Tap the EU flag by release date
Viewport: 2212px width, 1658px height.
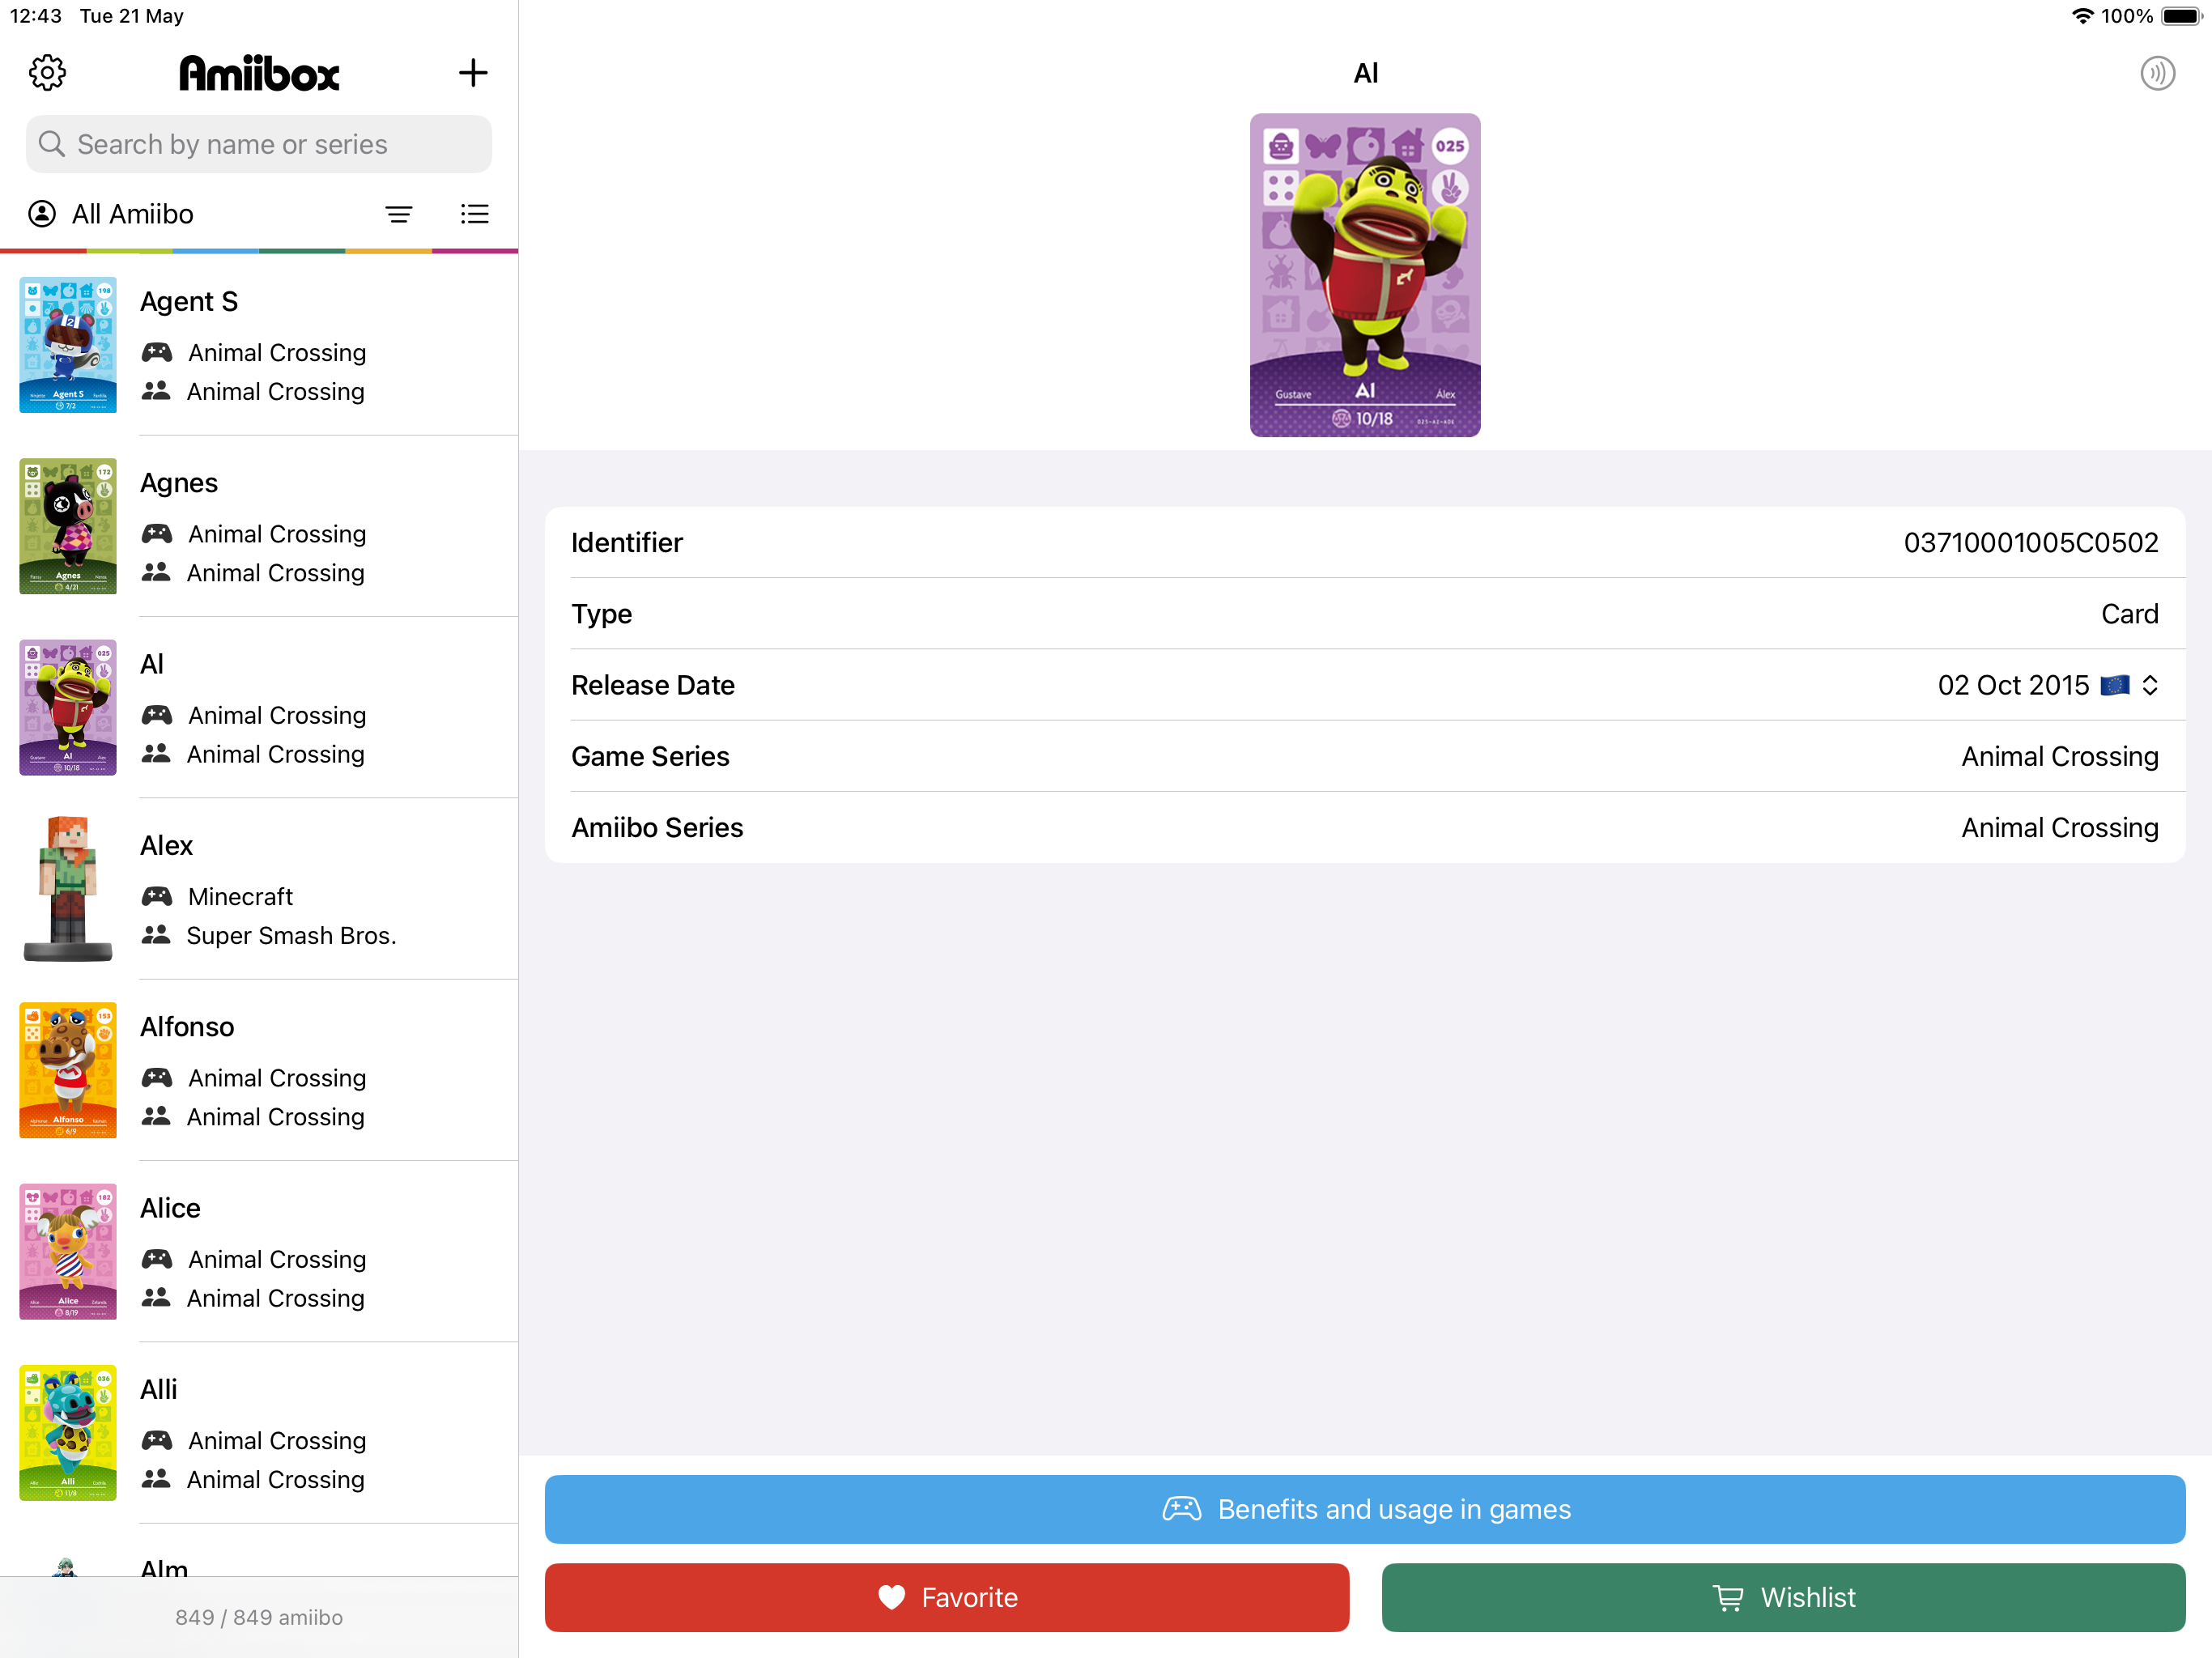pos(2114,685)
